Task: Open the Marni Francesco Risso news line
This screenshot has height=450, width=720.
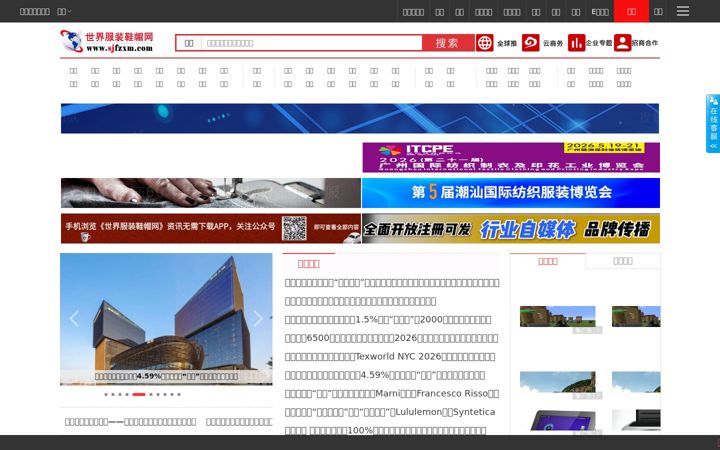Action: click(x=392, y=394)
